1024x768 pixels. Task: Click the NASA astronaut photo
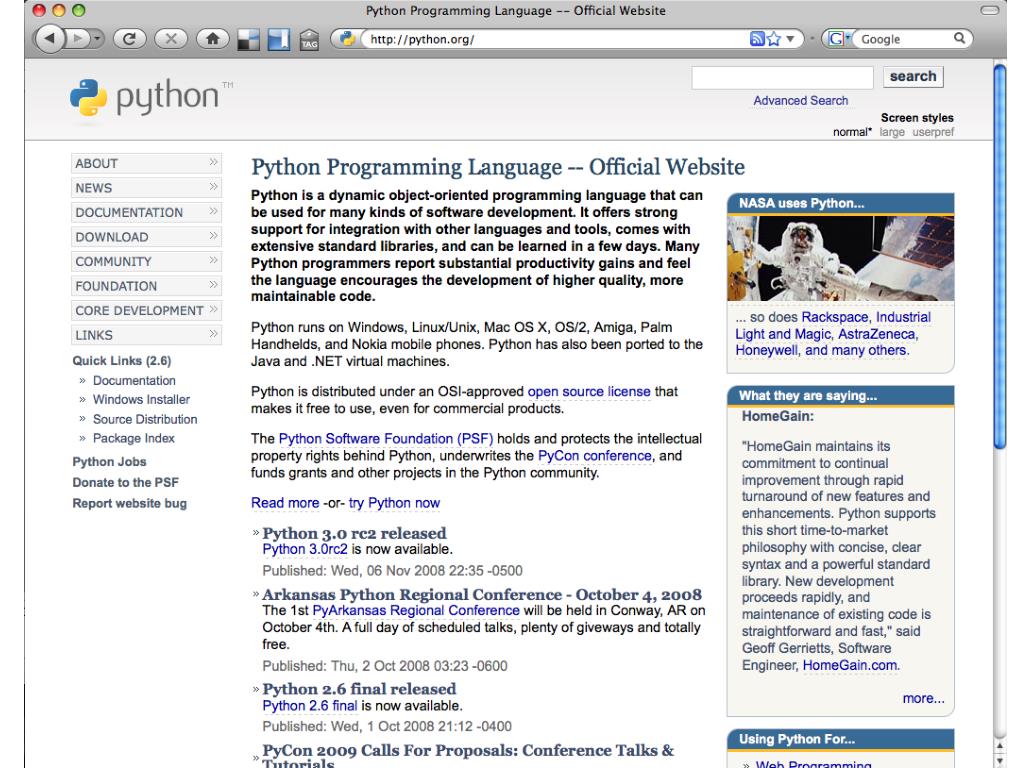coord(840,259)
